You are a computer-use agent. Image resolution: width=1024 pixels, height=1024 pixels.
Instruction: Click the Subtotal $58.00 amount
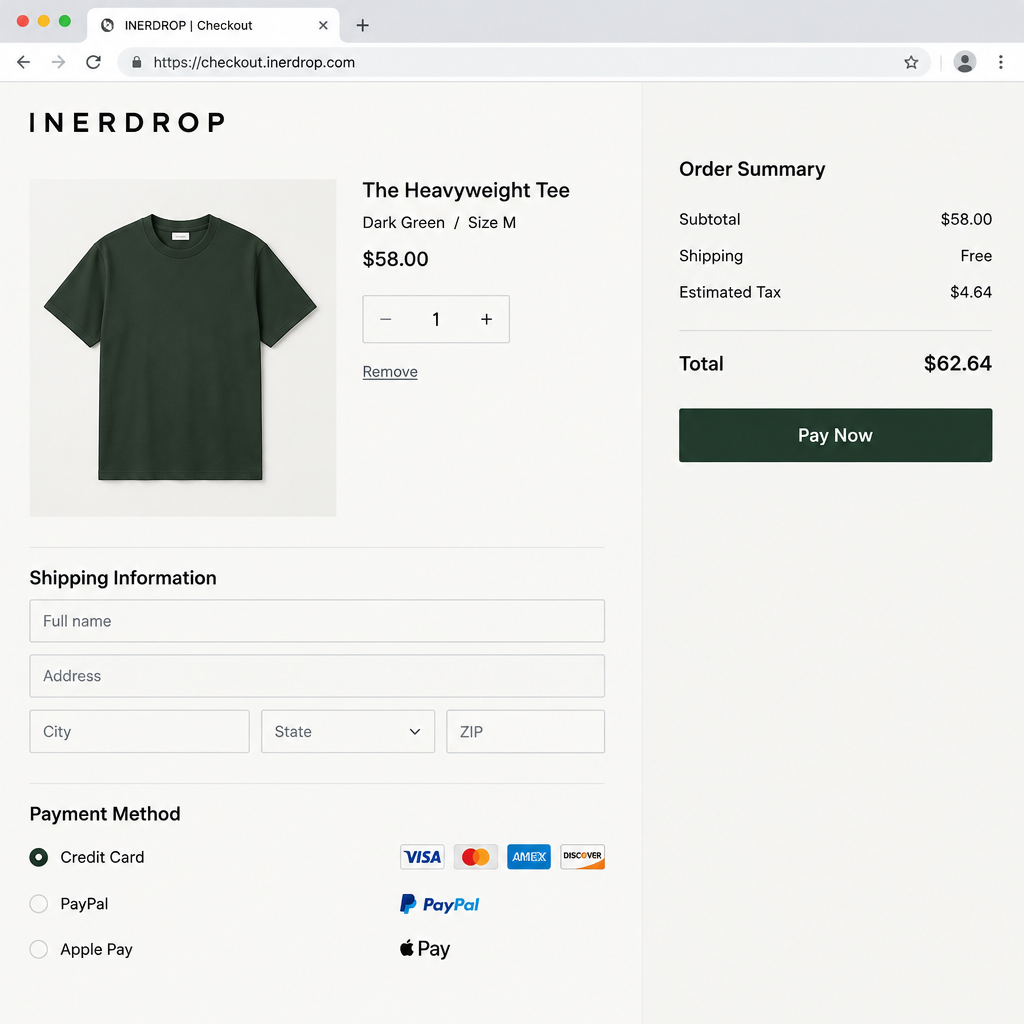966,219
